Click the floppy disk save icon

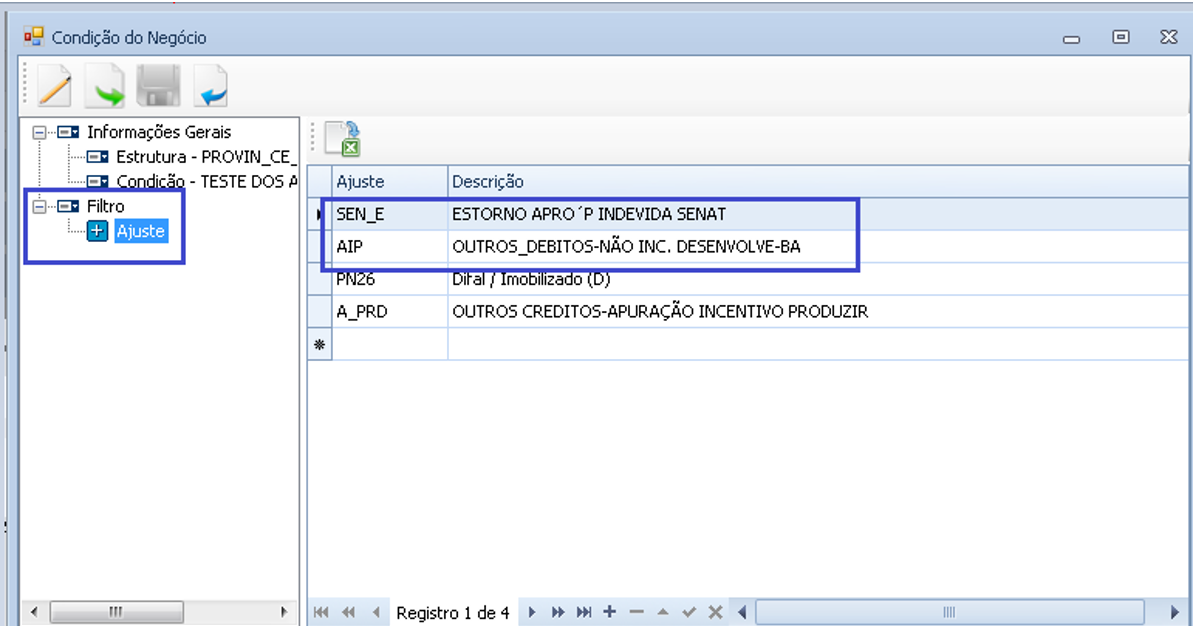[157, 87]
